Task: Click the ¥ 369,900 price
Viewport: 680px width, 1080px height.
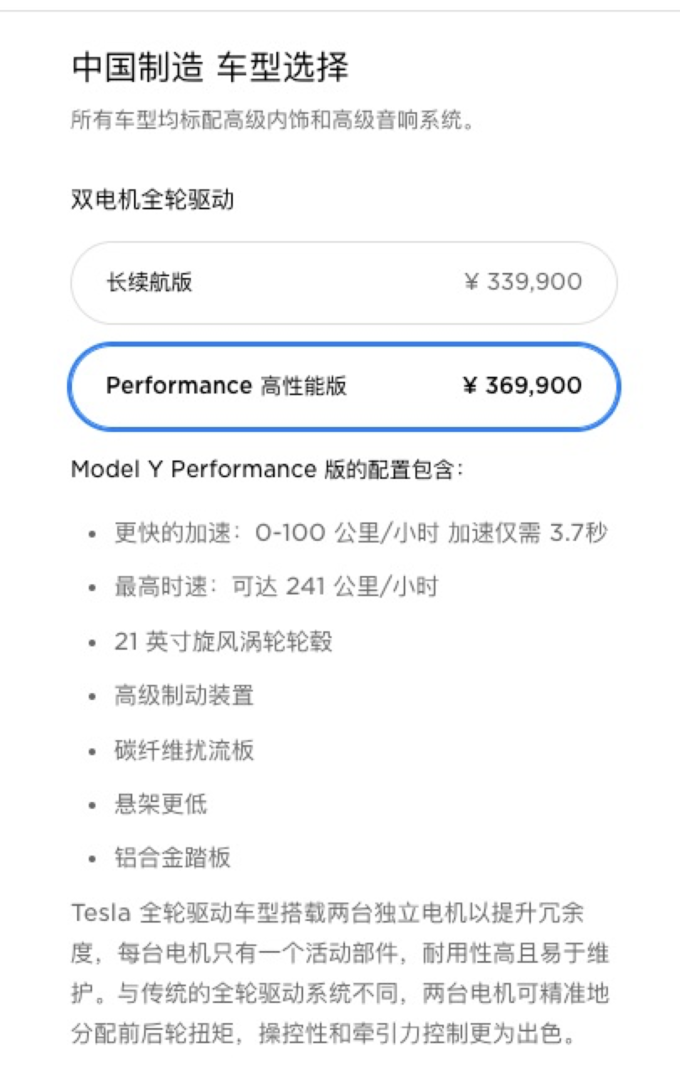Action: tap(522, 386)
